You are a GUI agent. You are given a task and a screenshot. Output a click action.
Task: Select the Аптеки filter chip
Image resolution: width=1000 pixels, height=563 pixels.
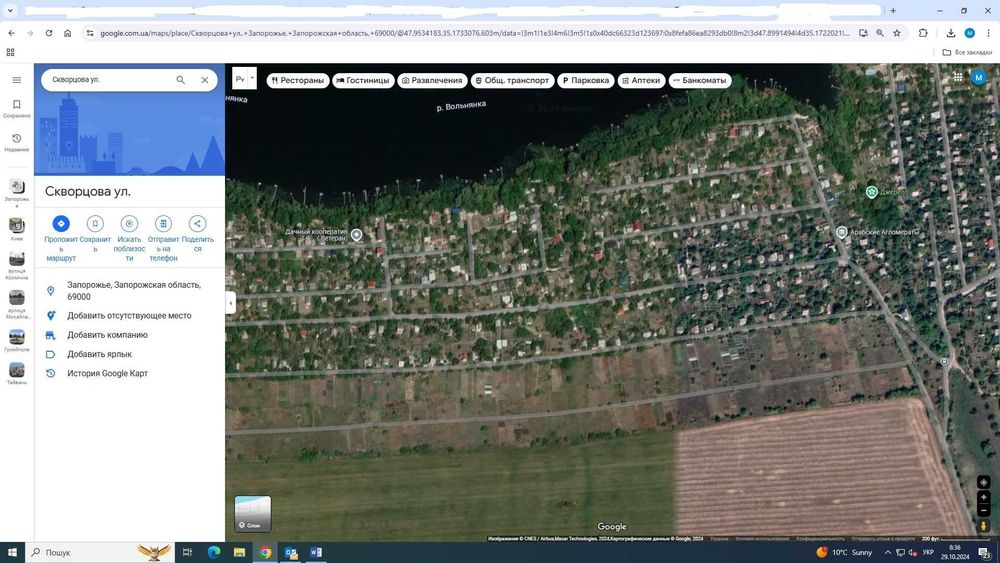642,80
